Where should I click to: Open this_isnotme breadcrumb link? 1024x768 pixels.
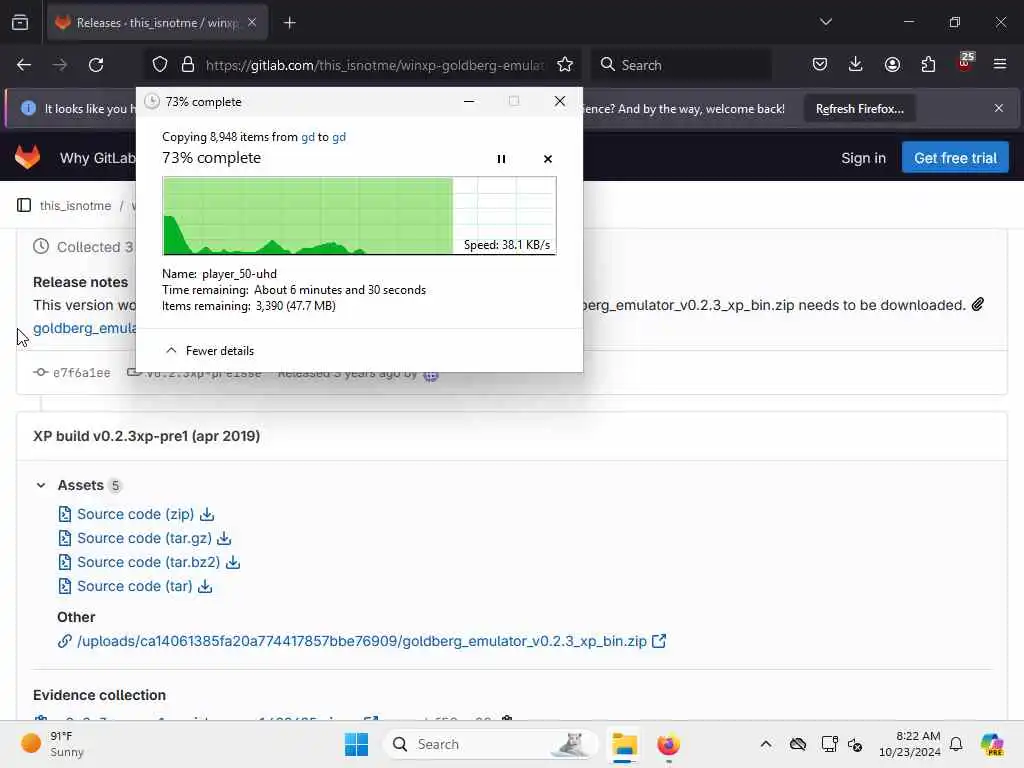click(75, 206)
